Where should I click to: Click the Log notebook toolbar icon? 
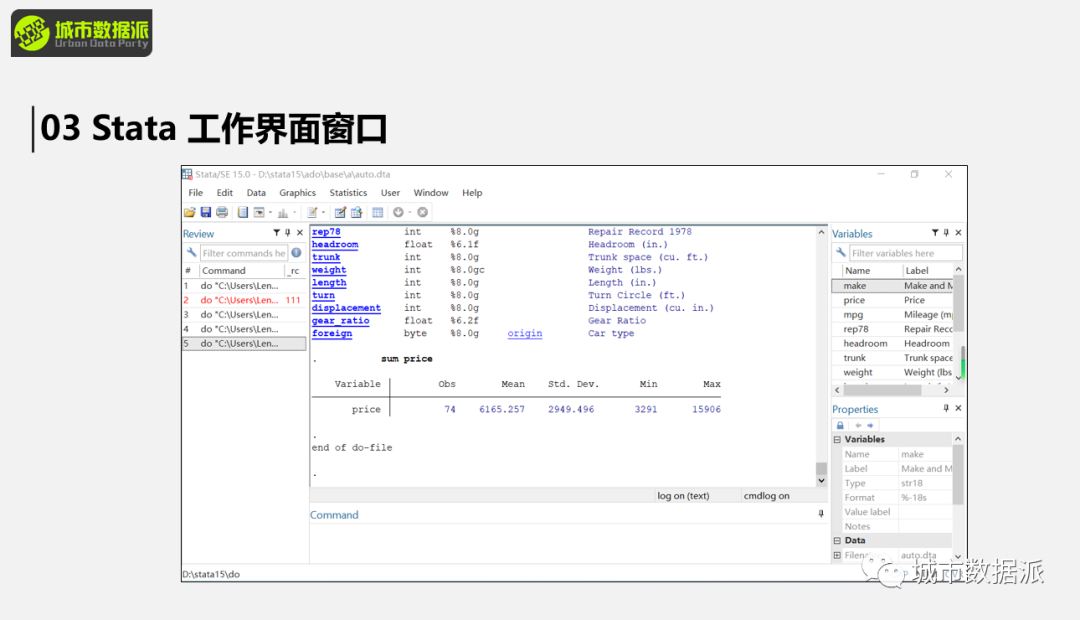[x=242, y=212]
